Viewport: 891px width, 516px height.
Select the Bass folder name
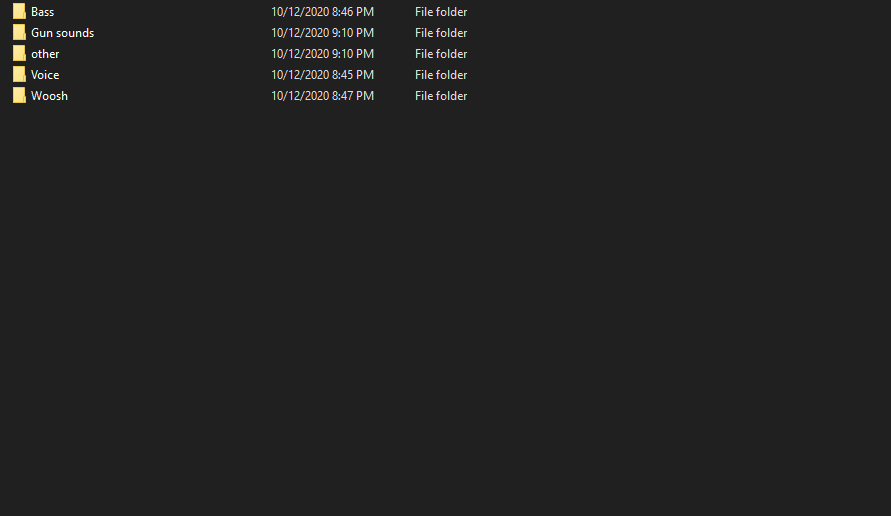click(x=43, y=12)
